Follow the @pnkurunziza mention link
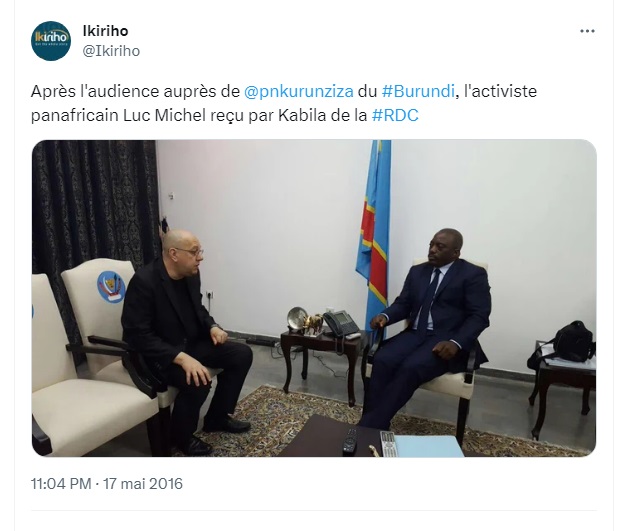 coord(299,91)
